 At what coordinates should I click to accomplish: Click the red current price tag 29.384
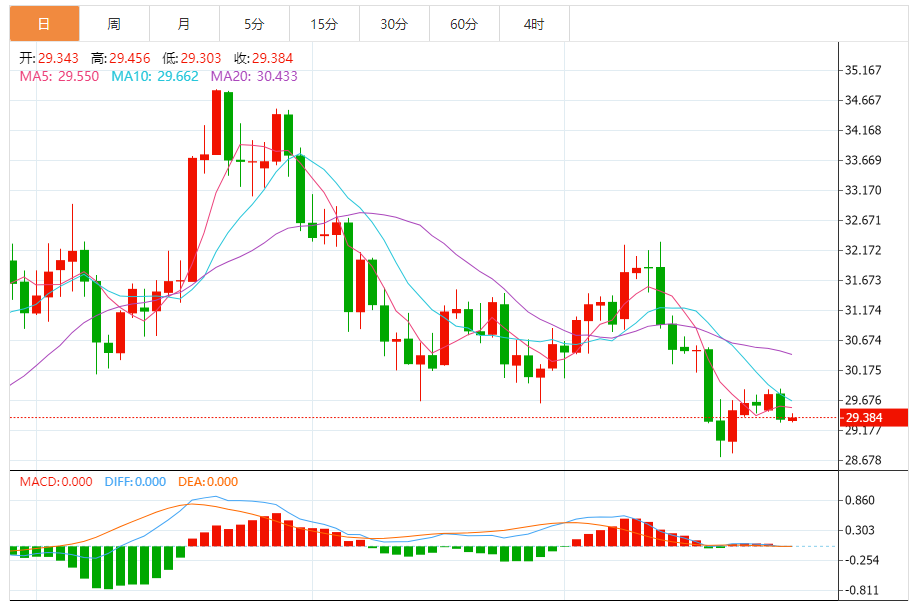[x=874, y=418]
